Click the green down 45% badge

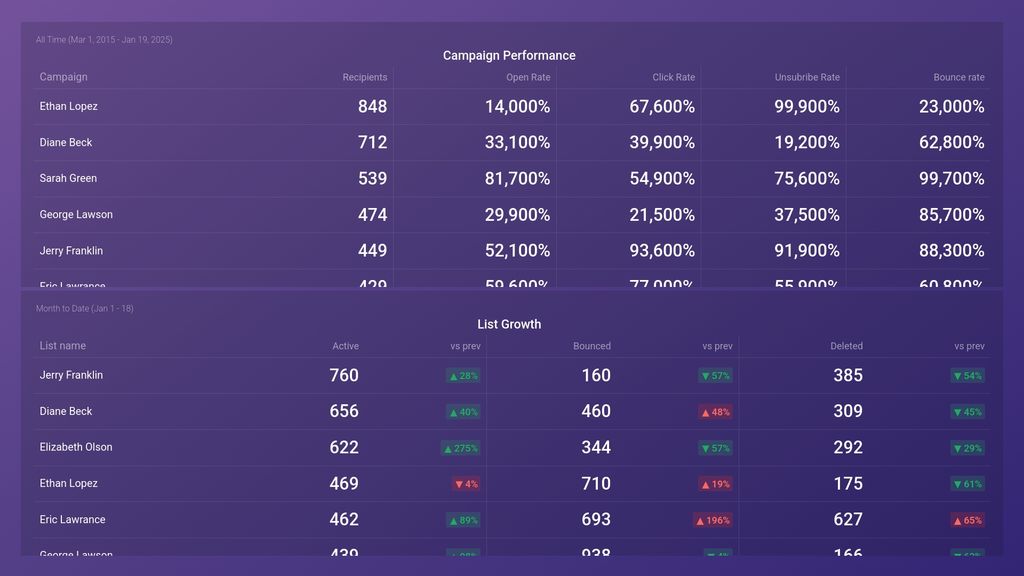click(967, 412)
